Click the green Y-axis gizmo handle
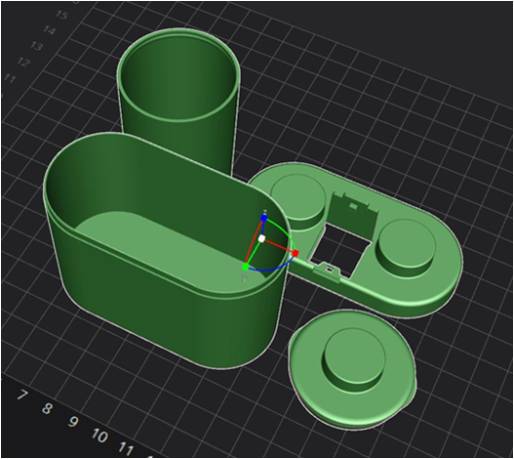 pyautogui.click(x=245, y=267)
